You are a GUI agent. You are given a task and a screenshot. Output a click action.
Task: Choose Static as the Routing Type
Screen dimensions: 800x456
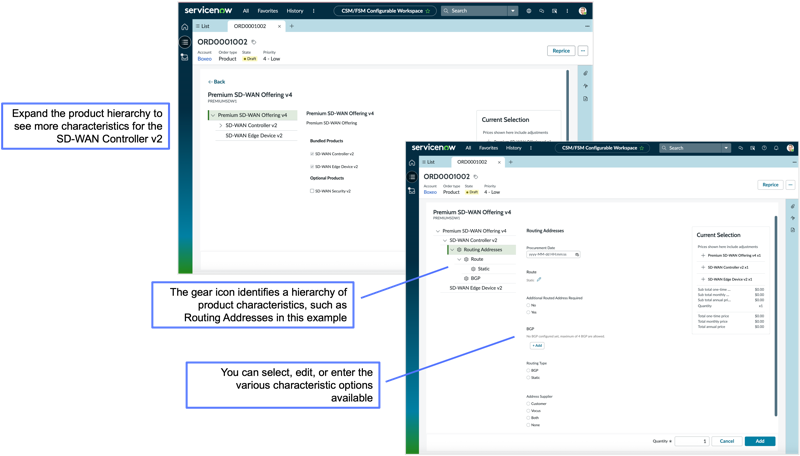528,377
